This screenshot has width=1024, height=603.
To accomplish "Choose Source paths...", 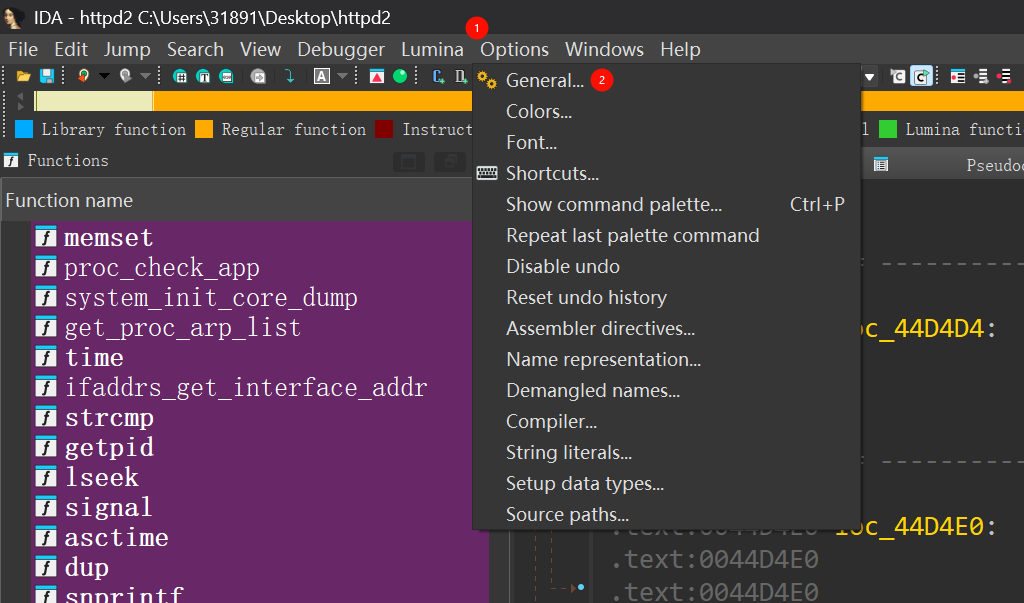I will point(667,515).
